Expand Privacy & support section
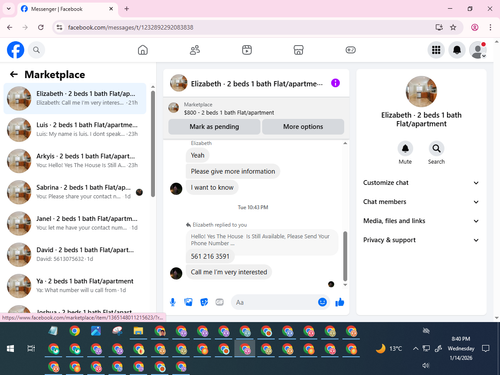The height and width of the screenshot is (375, 500). 421,240
